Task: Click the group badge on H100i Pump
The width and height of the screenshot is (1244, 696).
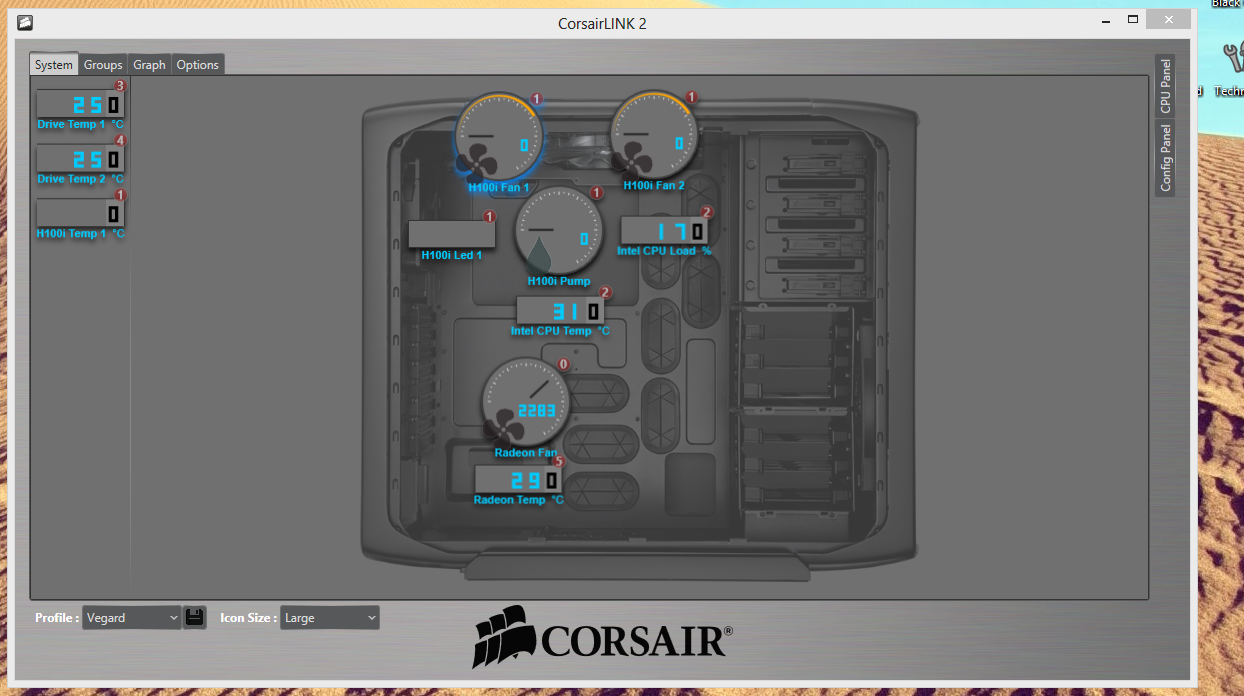Action: [x=597, y=193]
